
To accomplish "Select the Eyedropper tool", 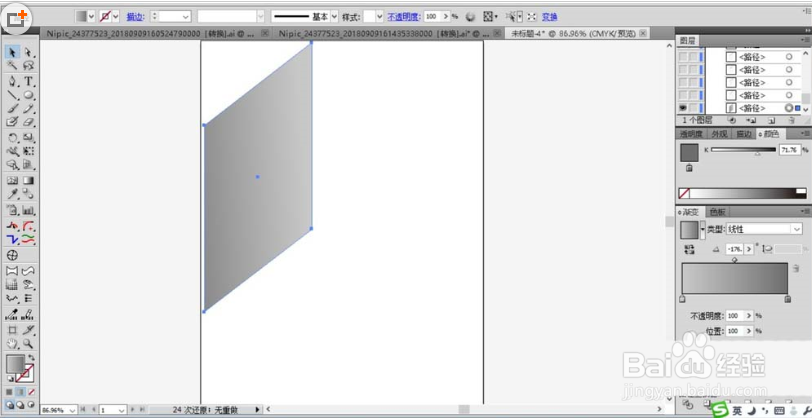I will (x=12, y=194).
